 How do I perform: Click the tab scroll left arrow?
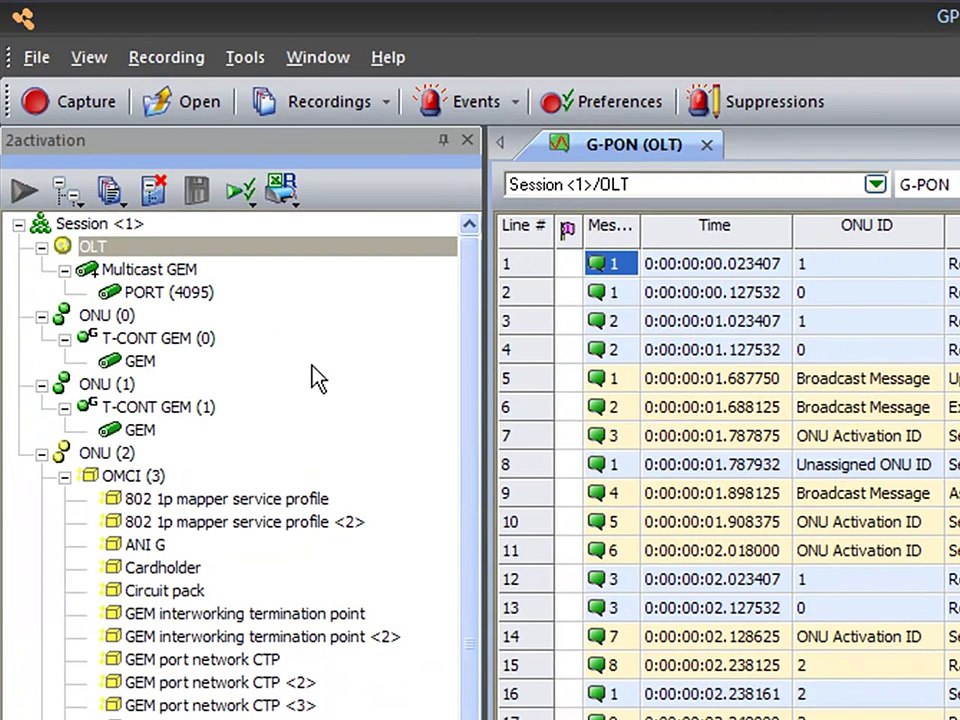500,143
